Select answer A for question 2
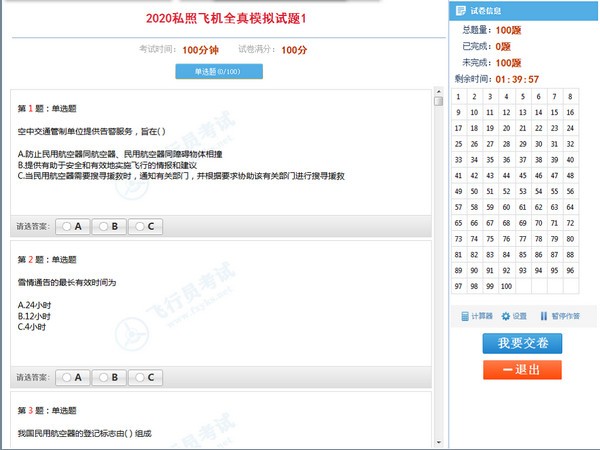 point(72,378)
